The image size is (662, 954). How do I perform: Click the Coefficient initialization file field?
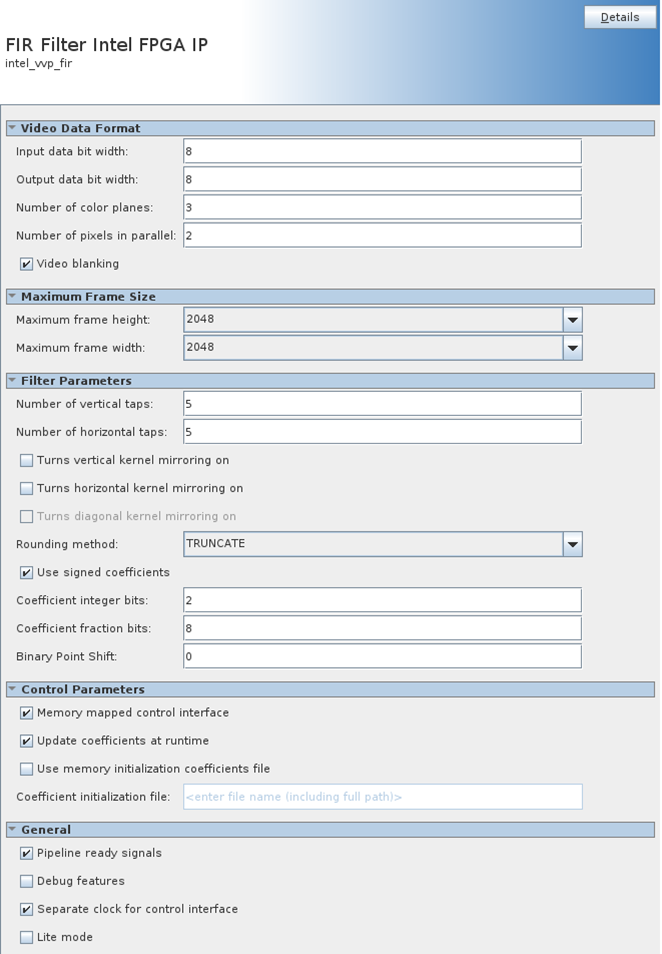[x=381, y=796]
